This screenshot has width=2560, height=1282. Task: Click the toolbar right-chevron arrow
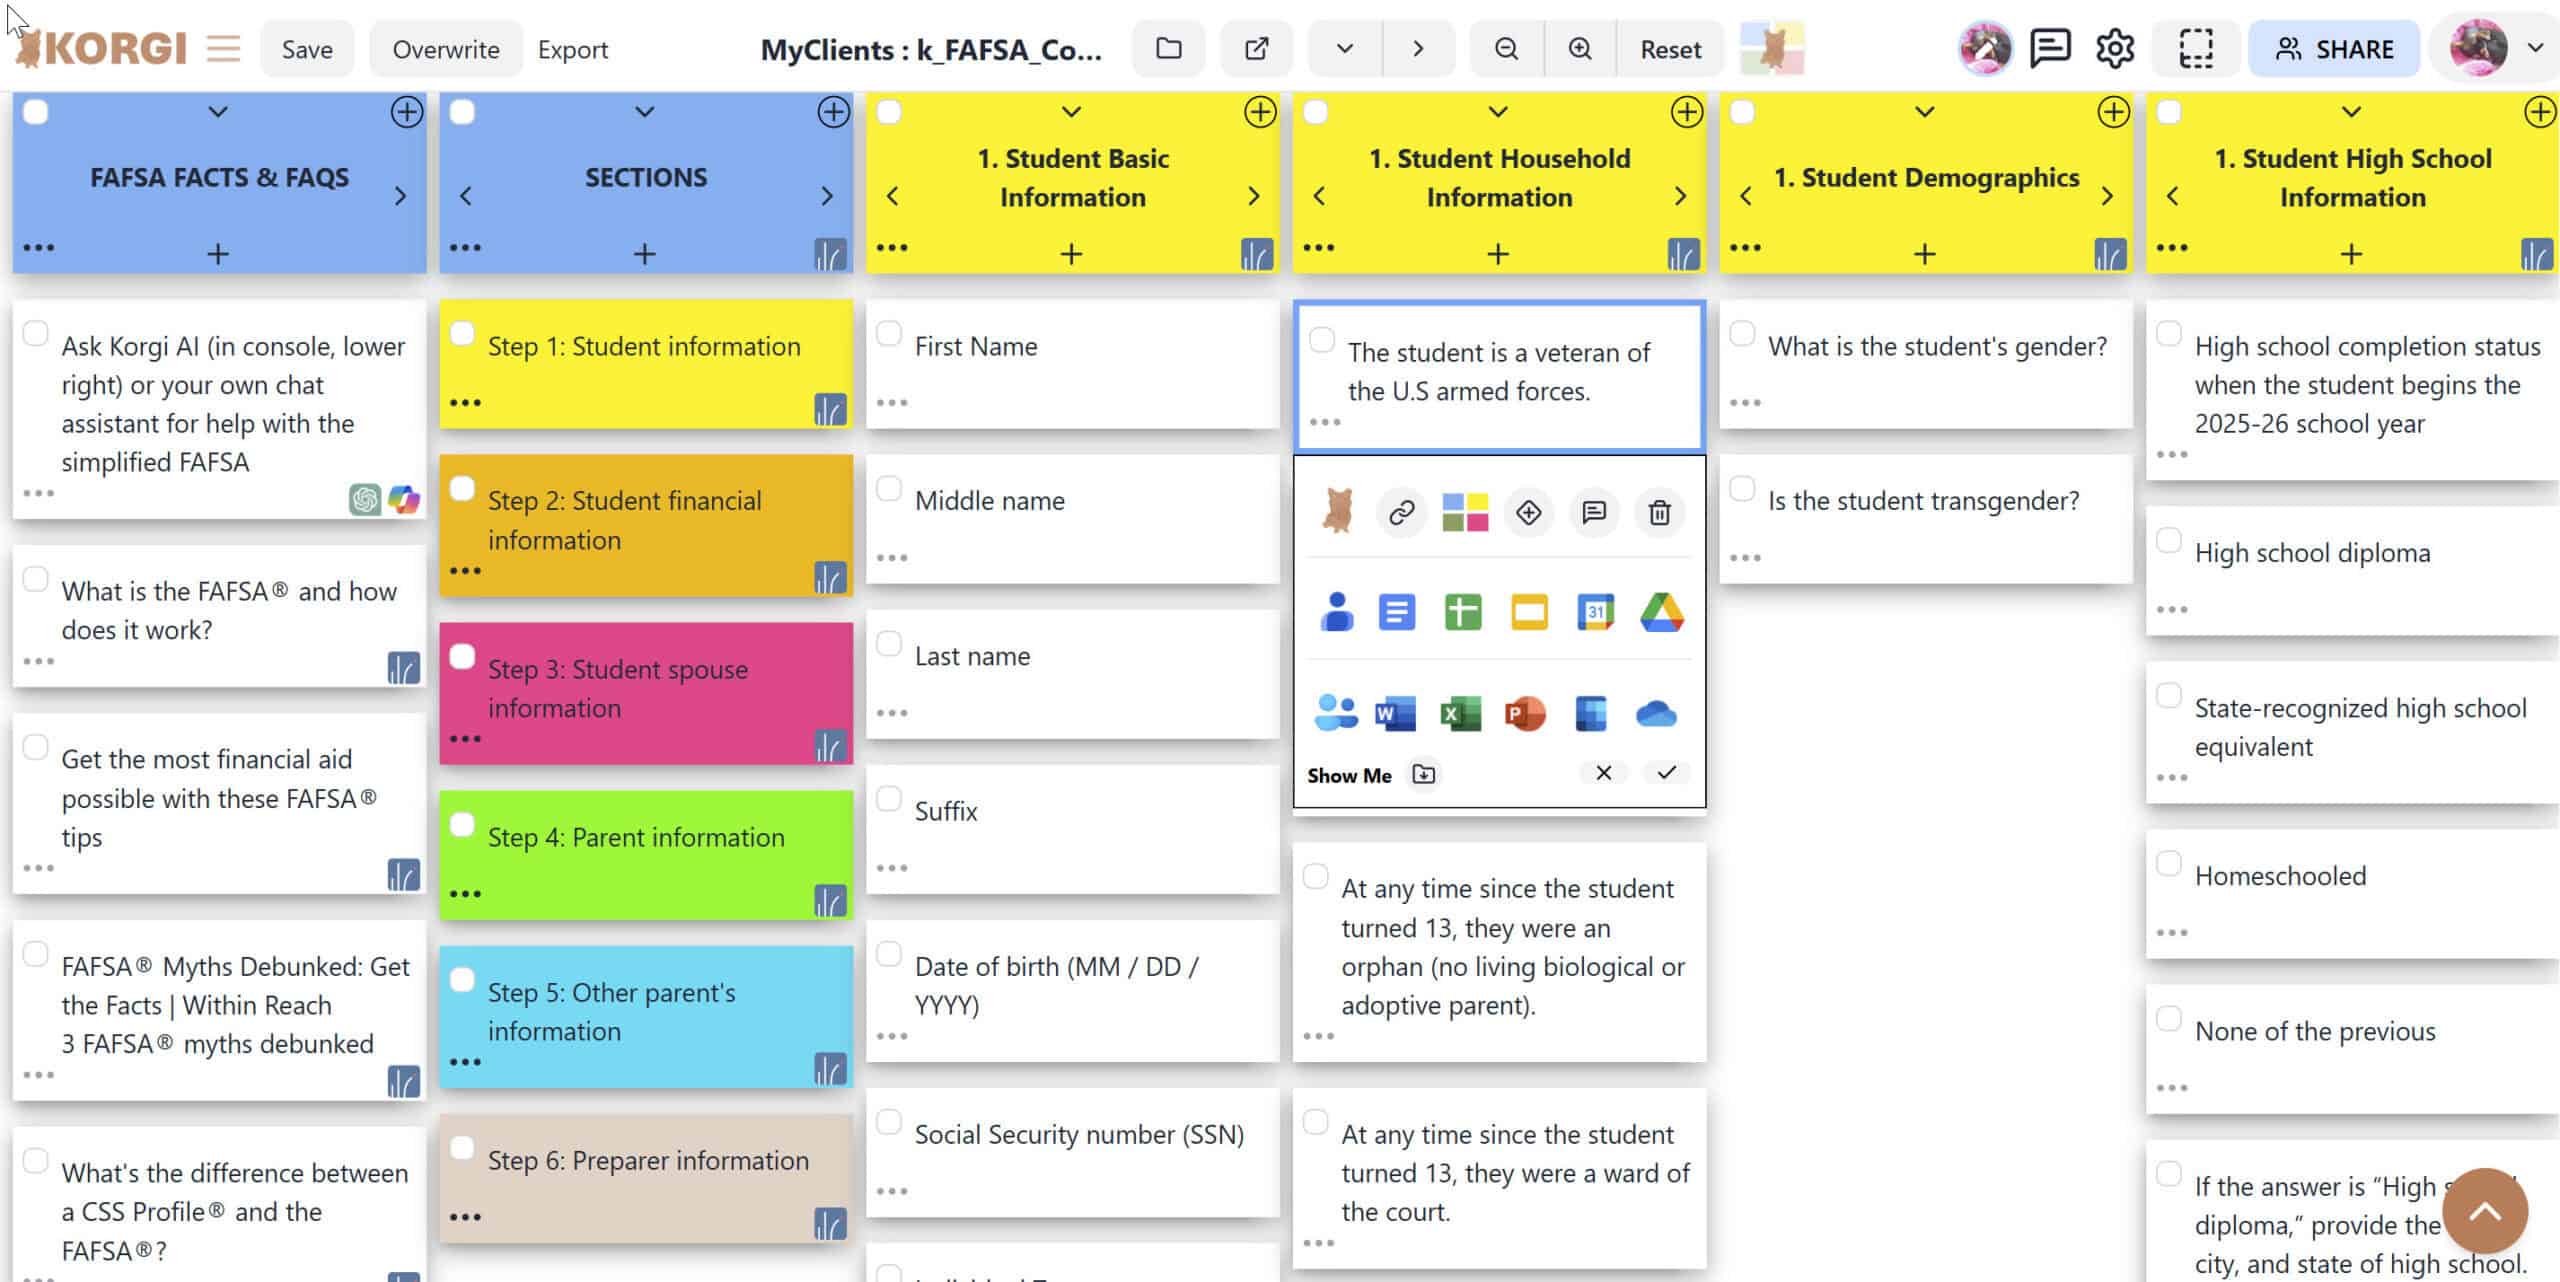point(1418,49)
